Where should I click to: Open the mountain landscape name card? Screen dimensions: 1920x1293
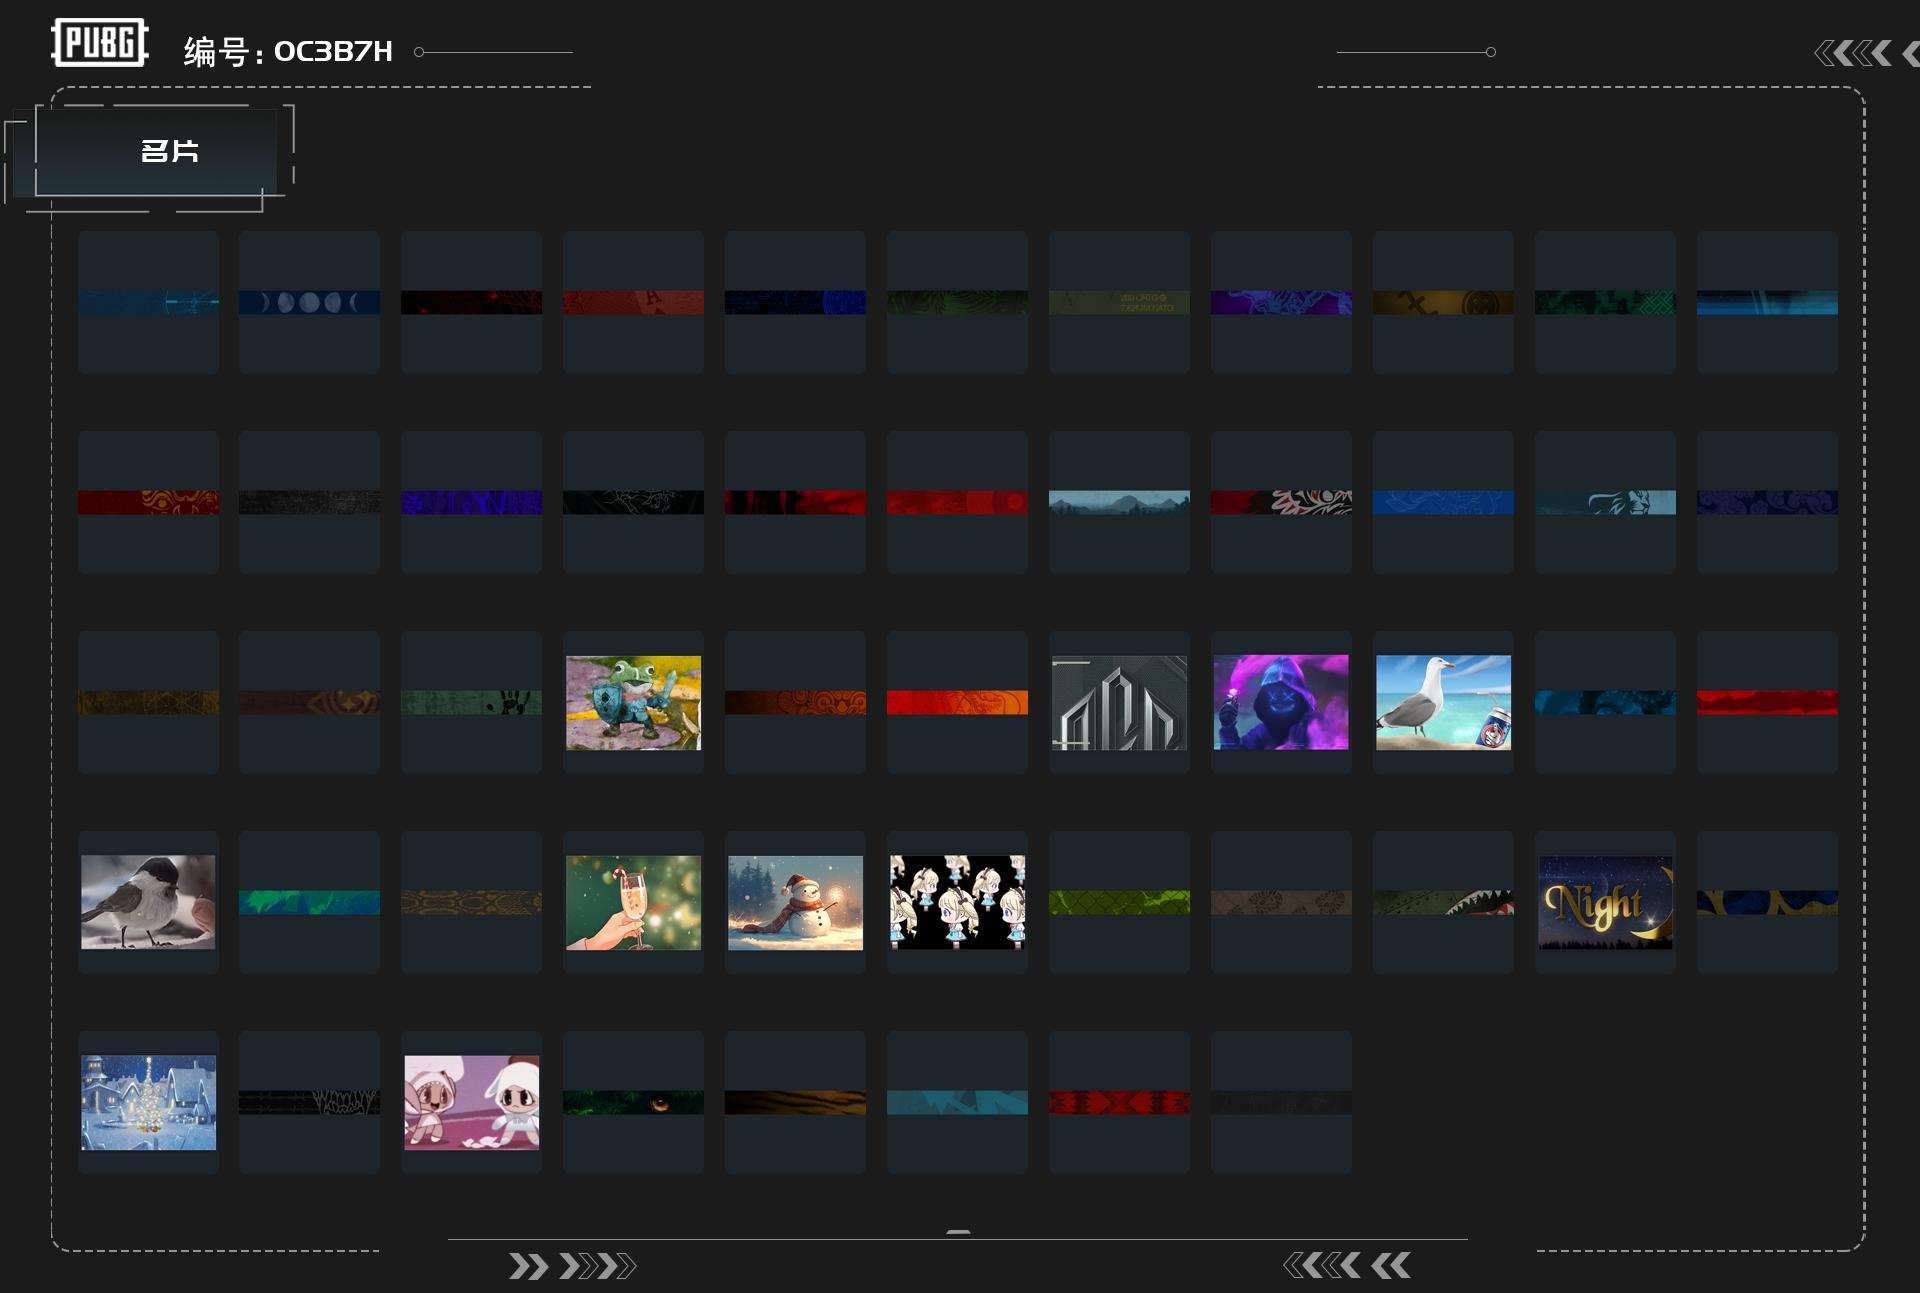pyautogui.click(x=1119, y=502)
